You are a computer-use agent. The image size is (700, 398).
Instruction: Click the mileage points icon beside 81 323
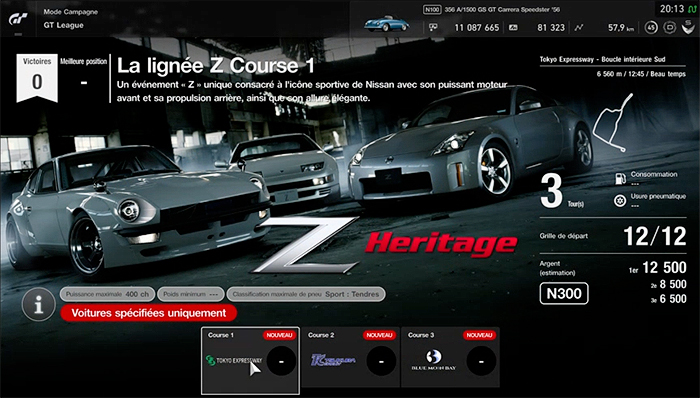tap(513, 28)
